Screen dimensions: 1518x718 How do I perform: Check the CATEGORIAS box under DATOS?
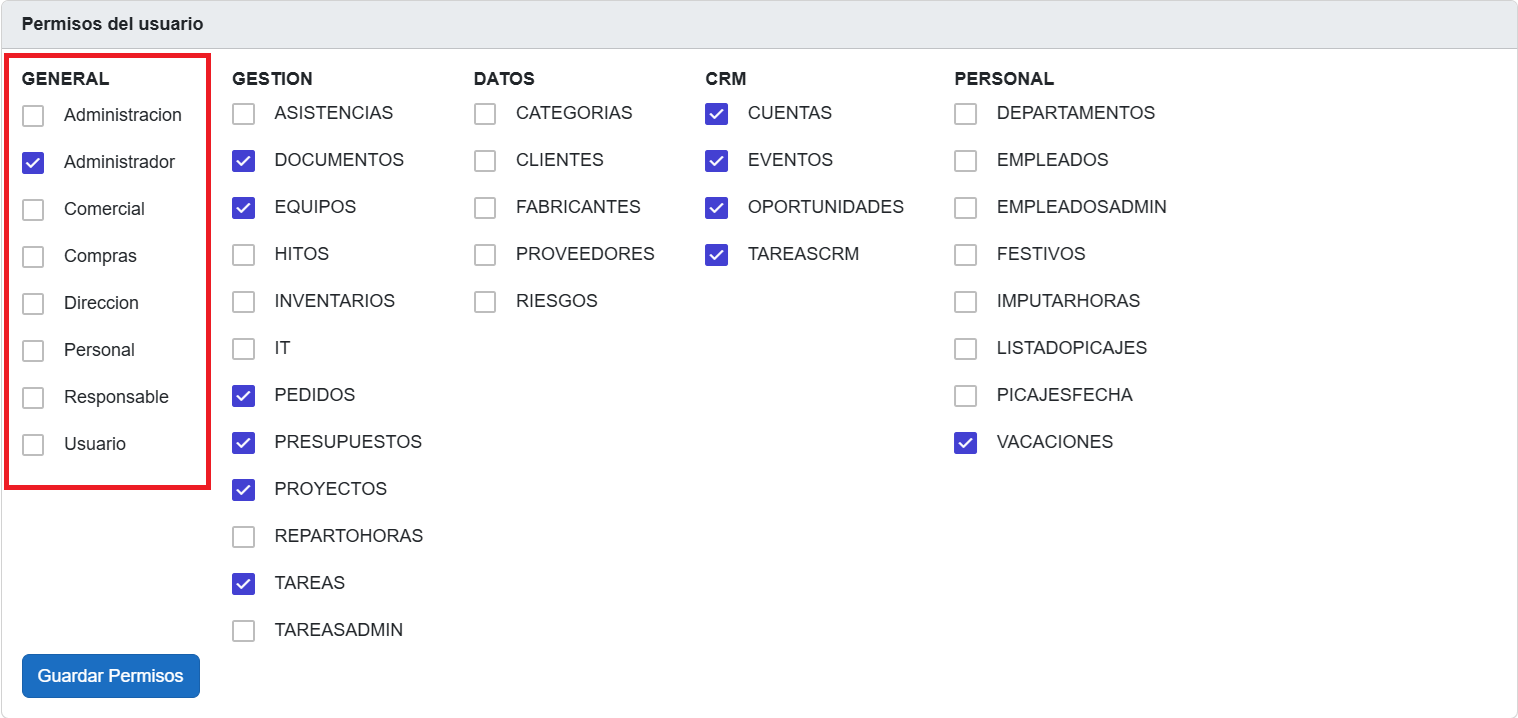[485, 114]
